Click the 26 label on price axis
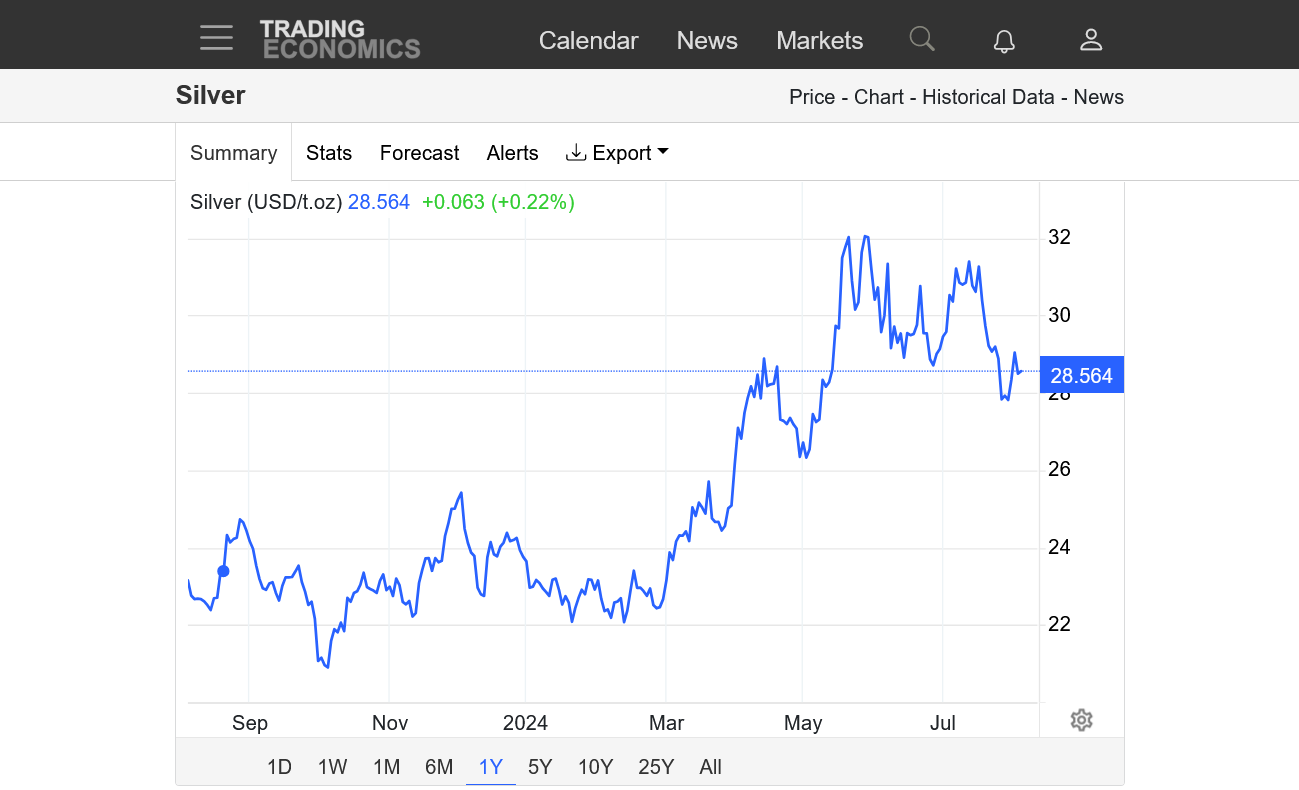Viewport: 1299px width, 790px height. coord(1059,469)
